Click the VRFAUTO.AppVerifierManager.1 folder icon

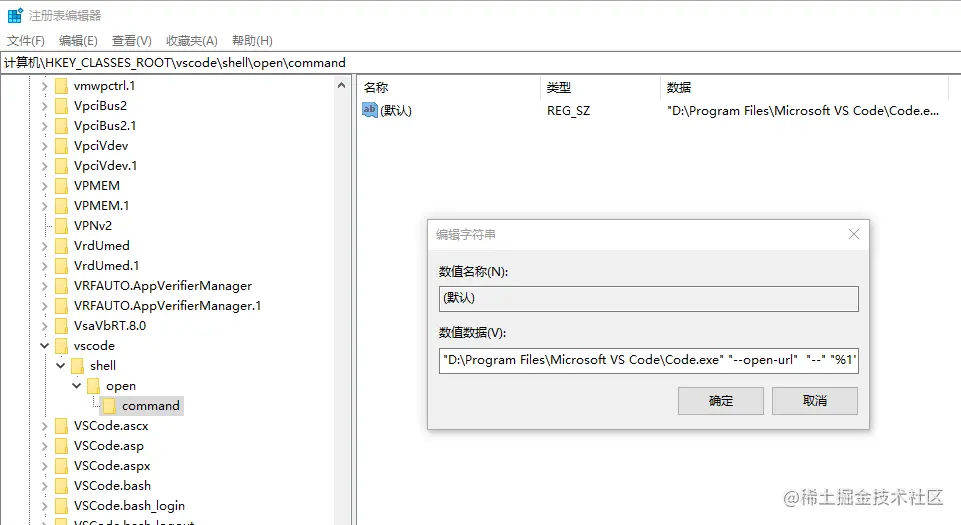click(x=61, y=306)
